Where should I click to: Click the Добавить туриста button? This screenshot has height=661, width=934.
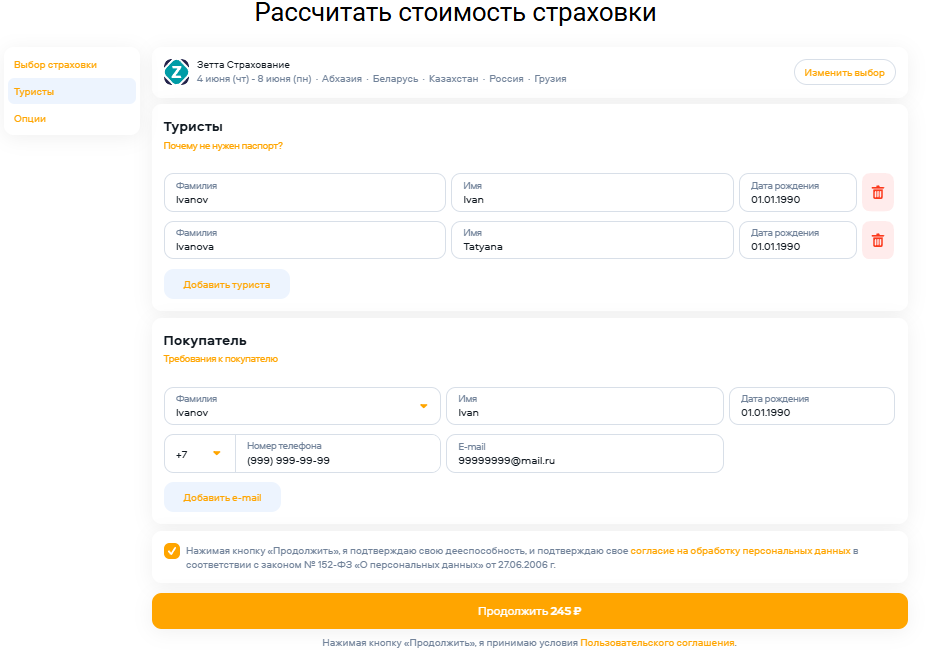(227, 284)
